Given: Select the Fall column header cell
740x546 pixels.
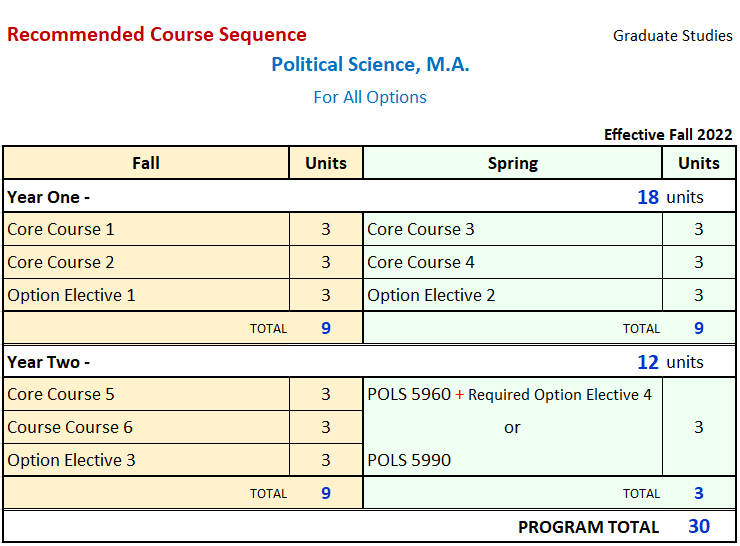Looking at the screenshot, I should coord(146,163).
